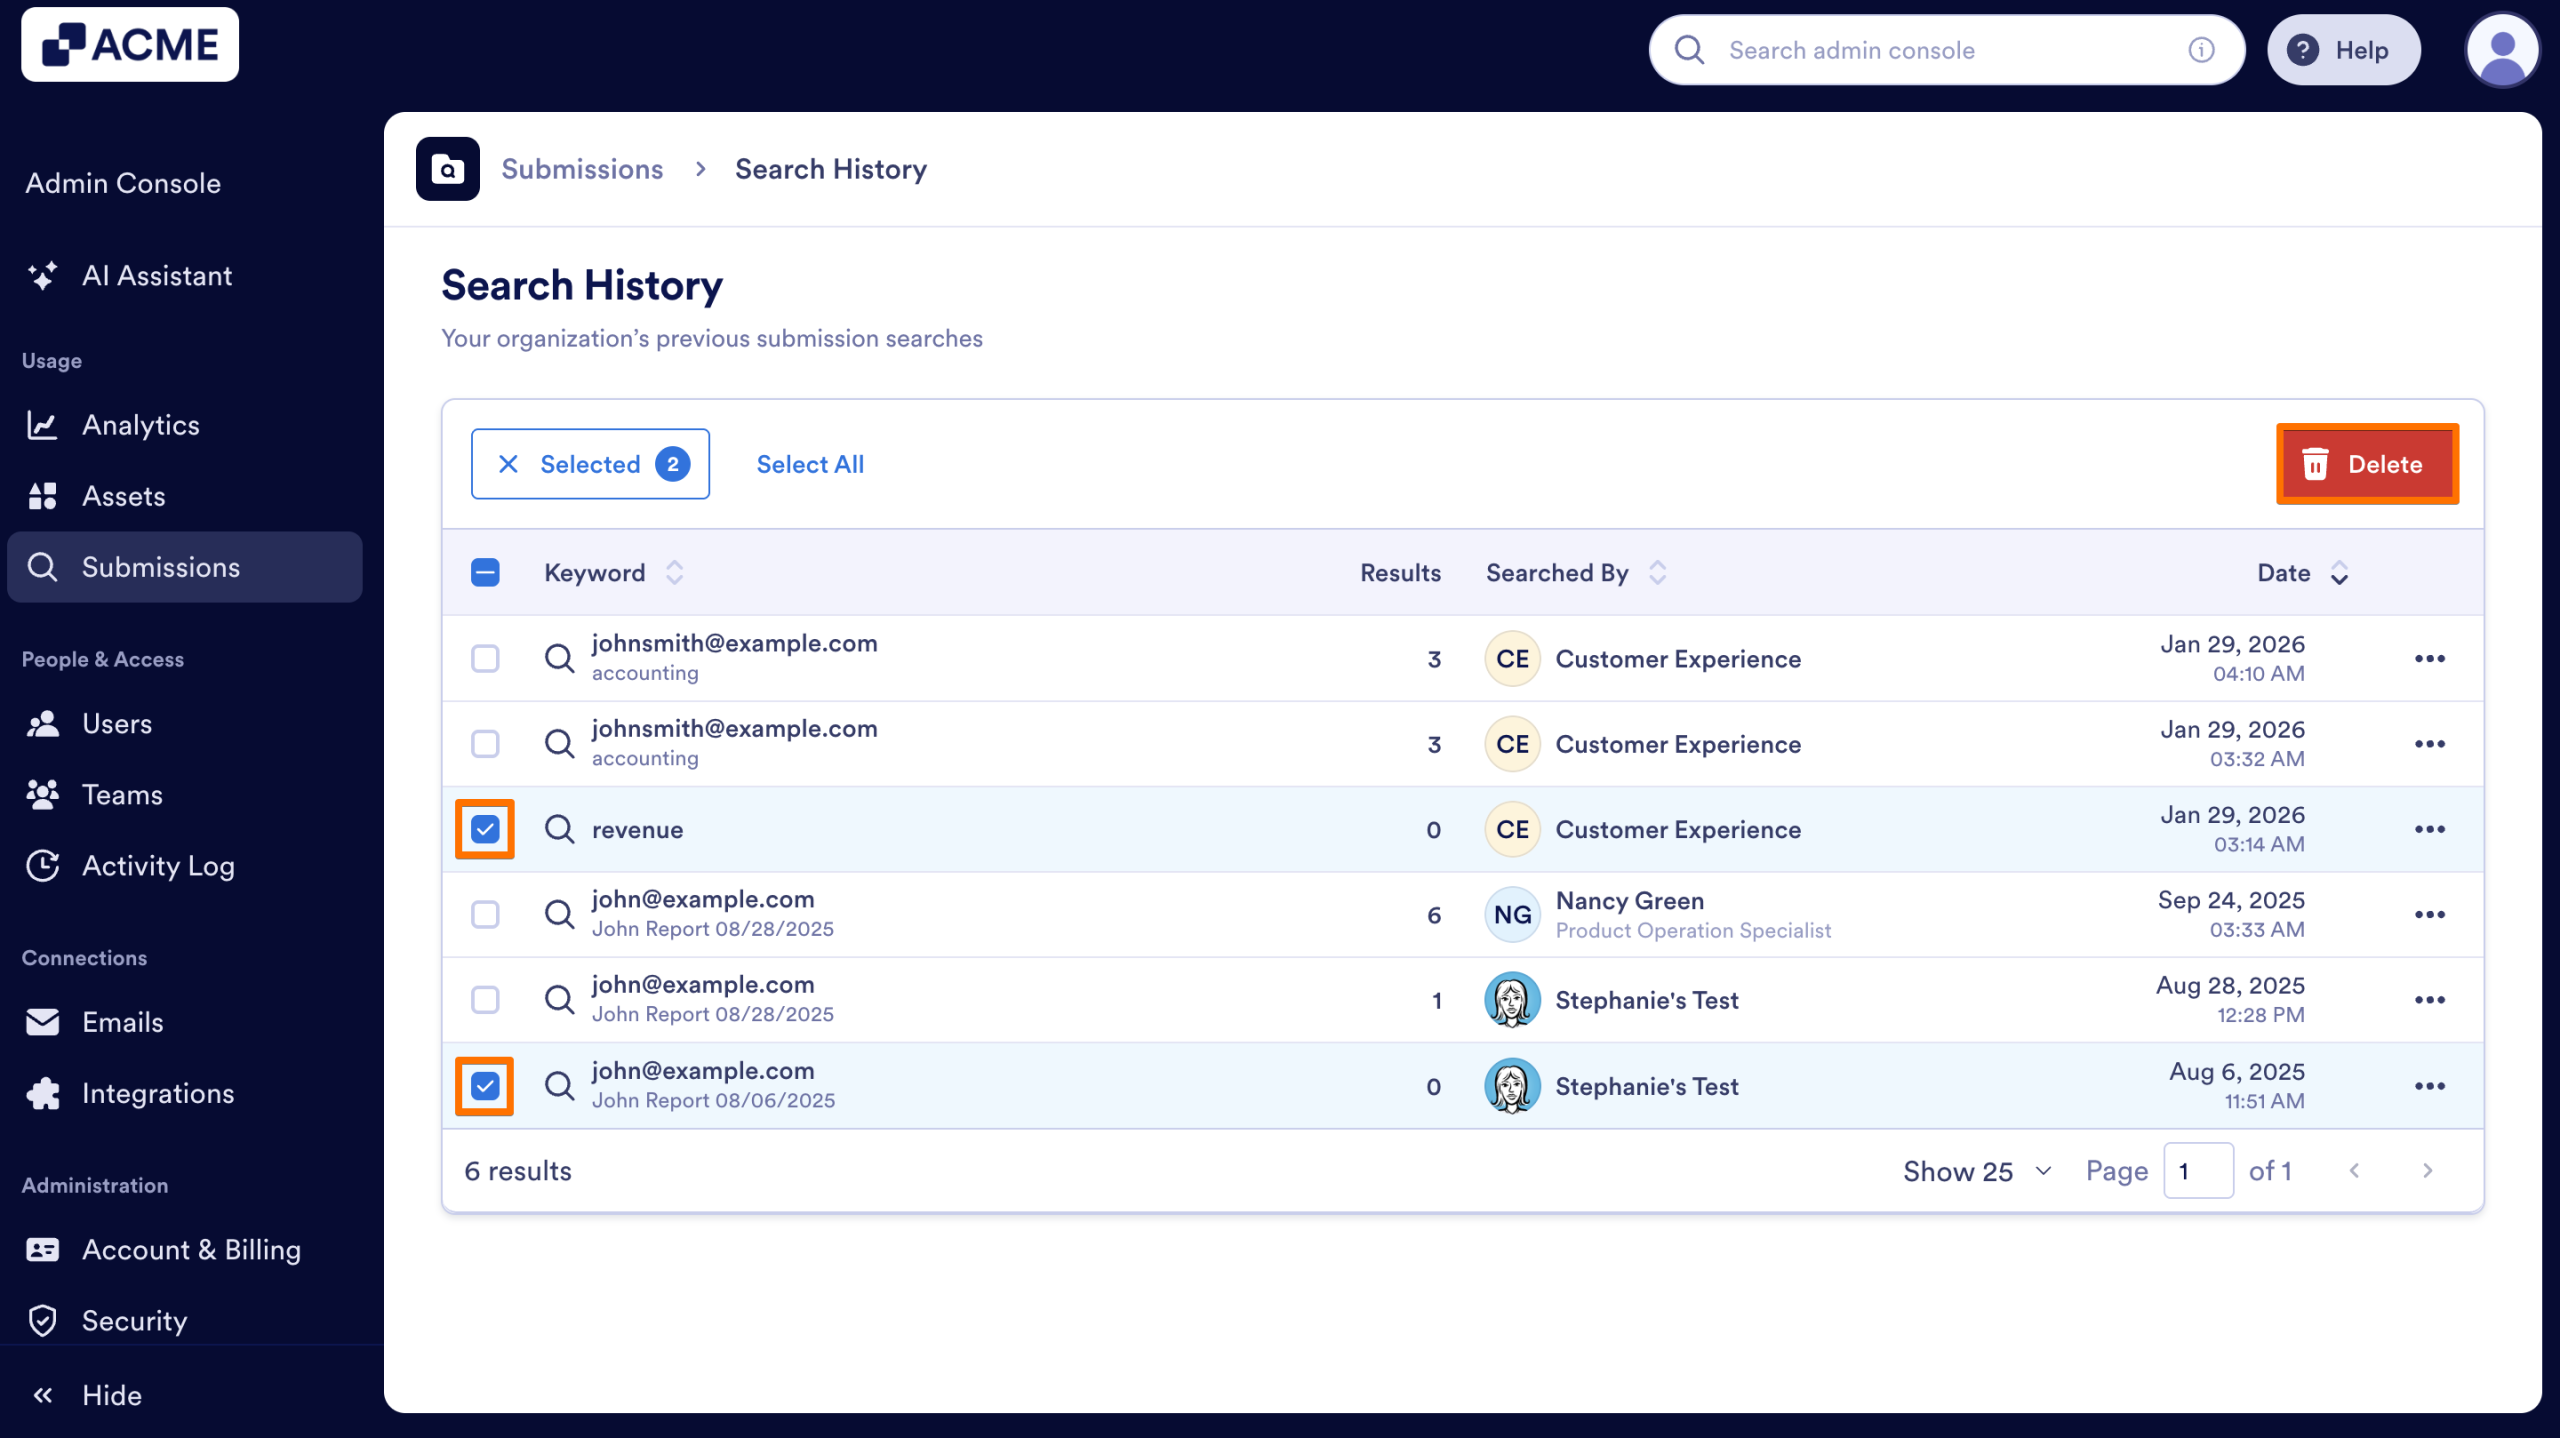
Task: Click the Delete button
Action: 2368,463
